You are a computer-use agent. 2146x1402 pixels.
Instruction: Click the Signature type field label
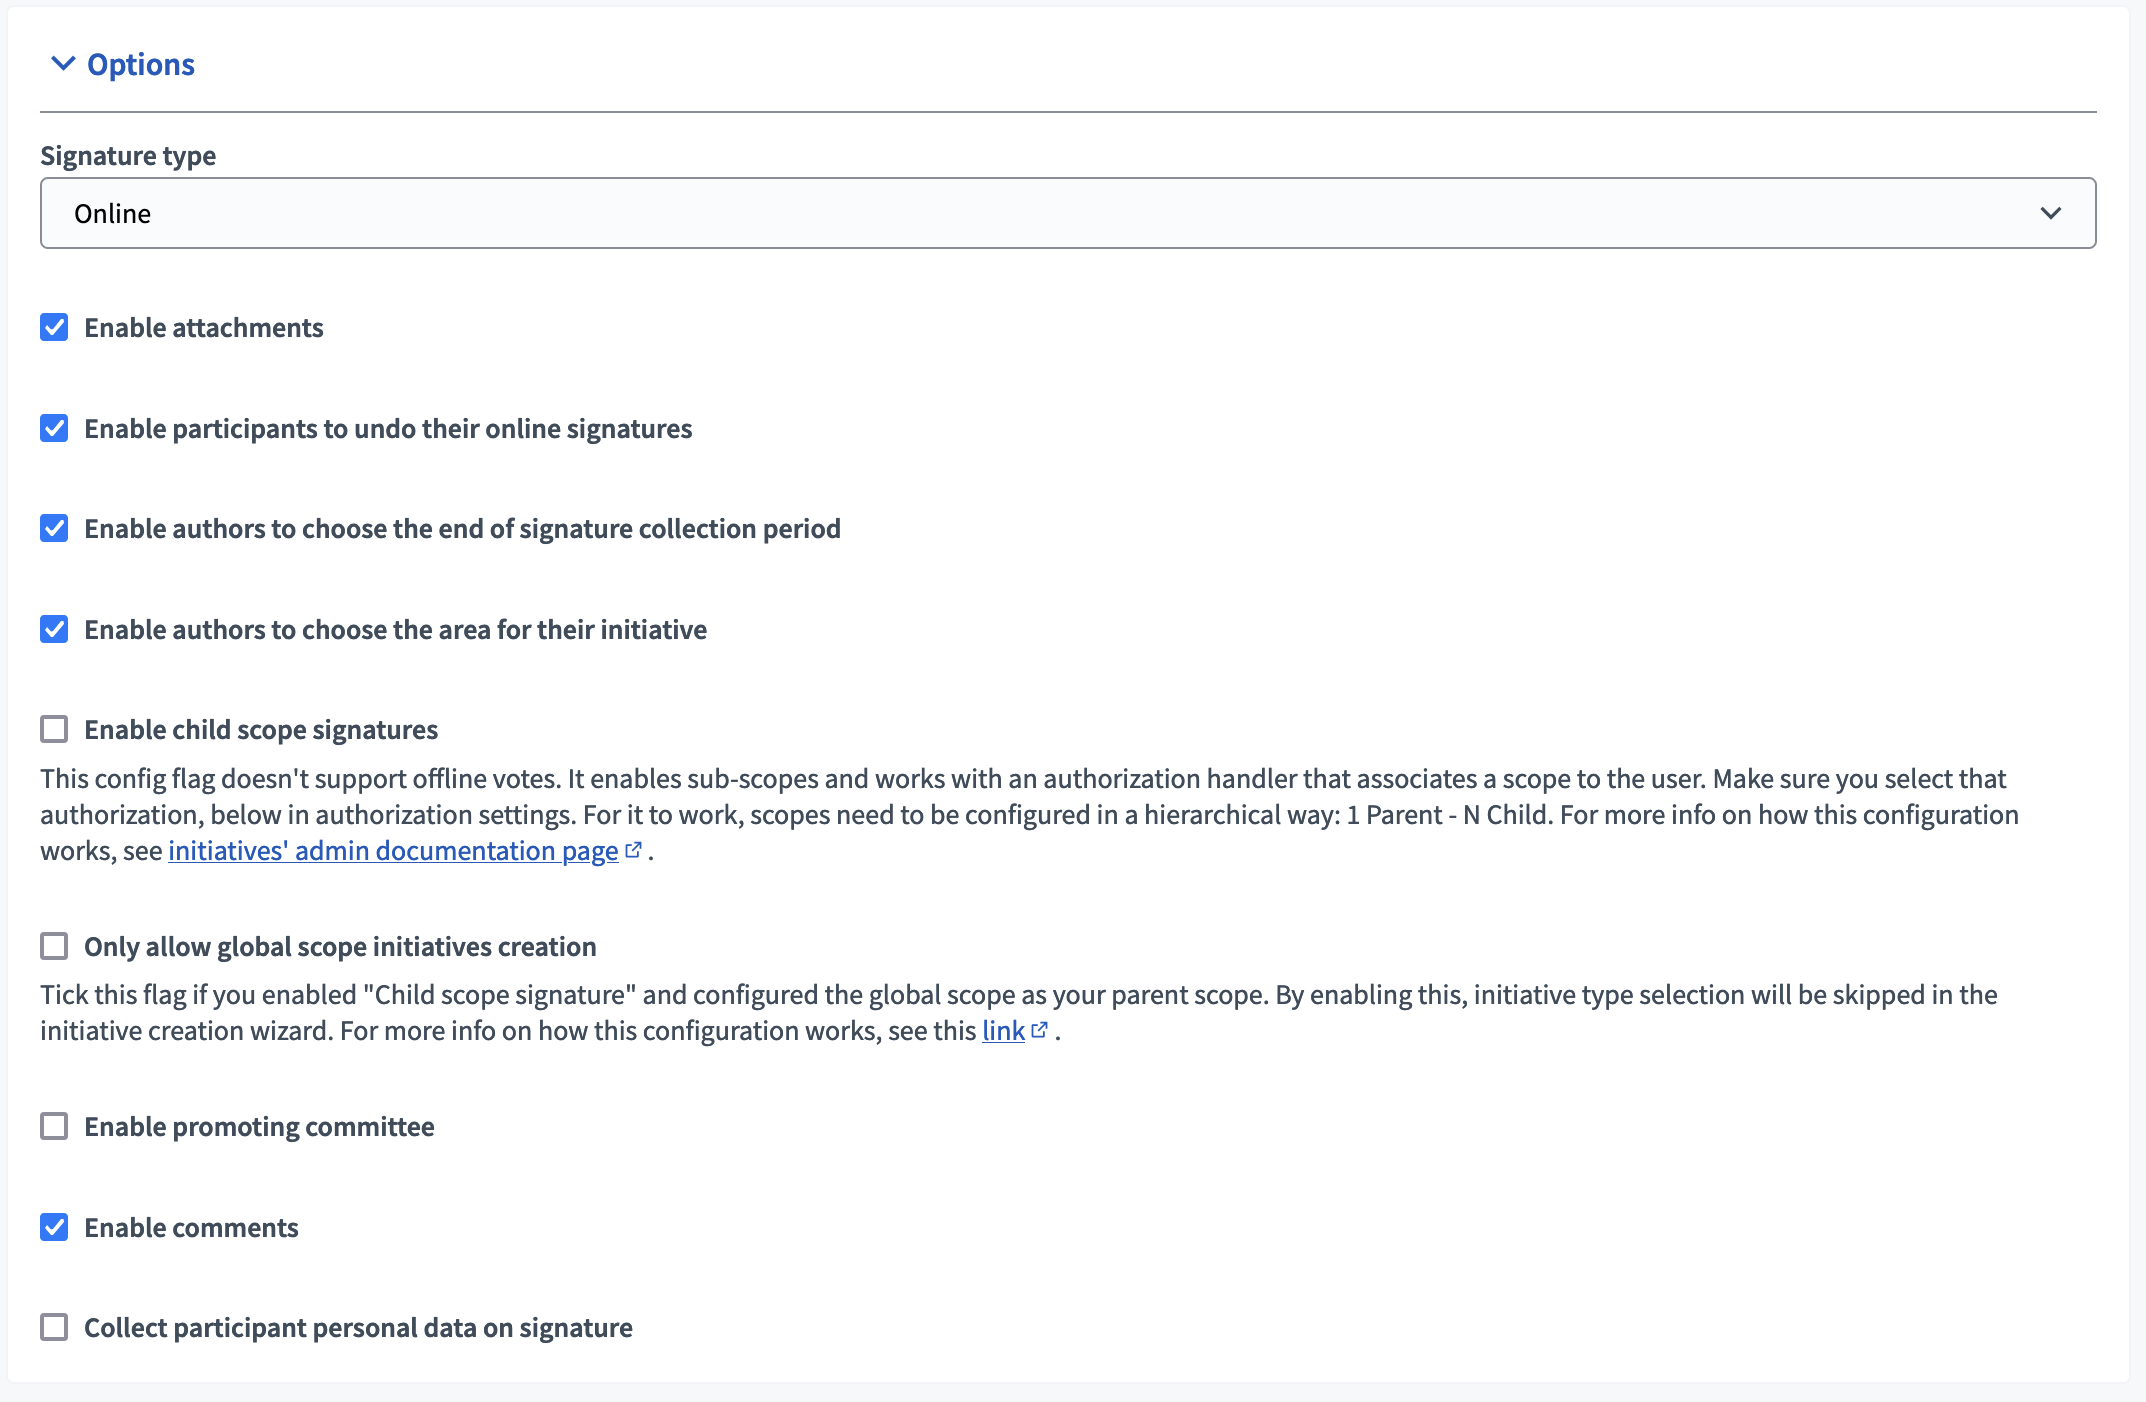pos(128,156)
